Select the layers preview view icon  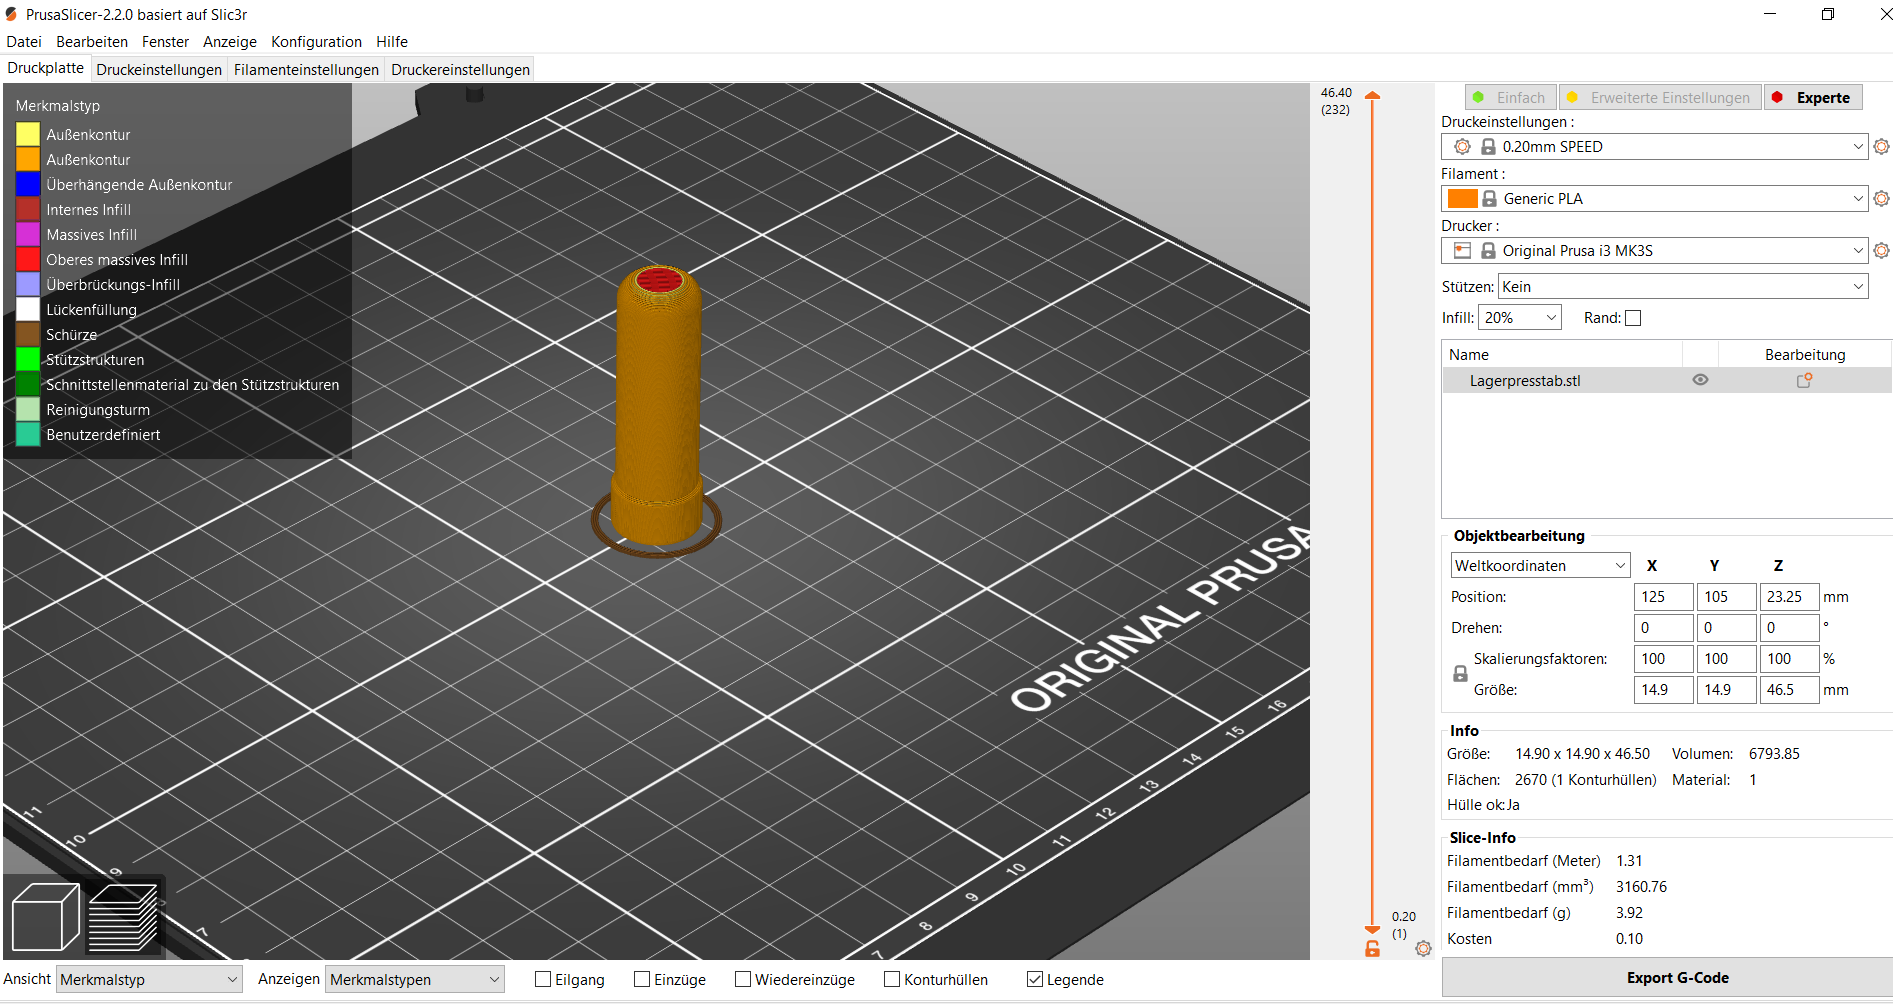[123, 917]
